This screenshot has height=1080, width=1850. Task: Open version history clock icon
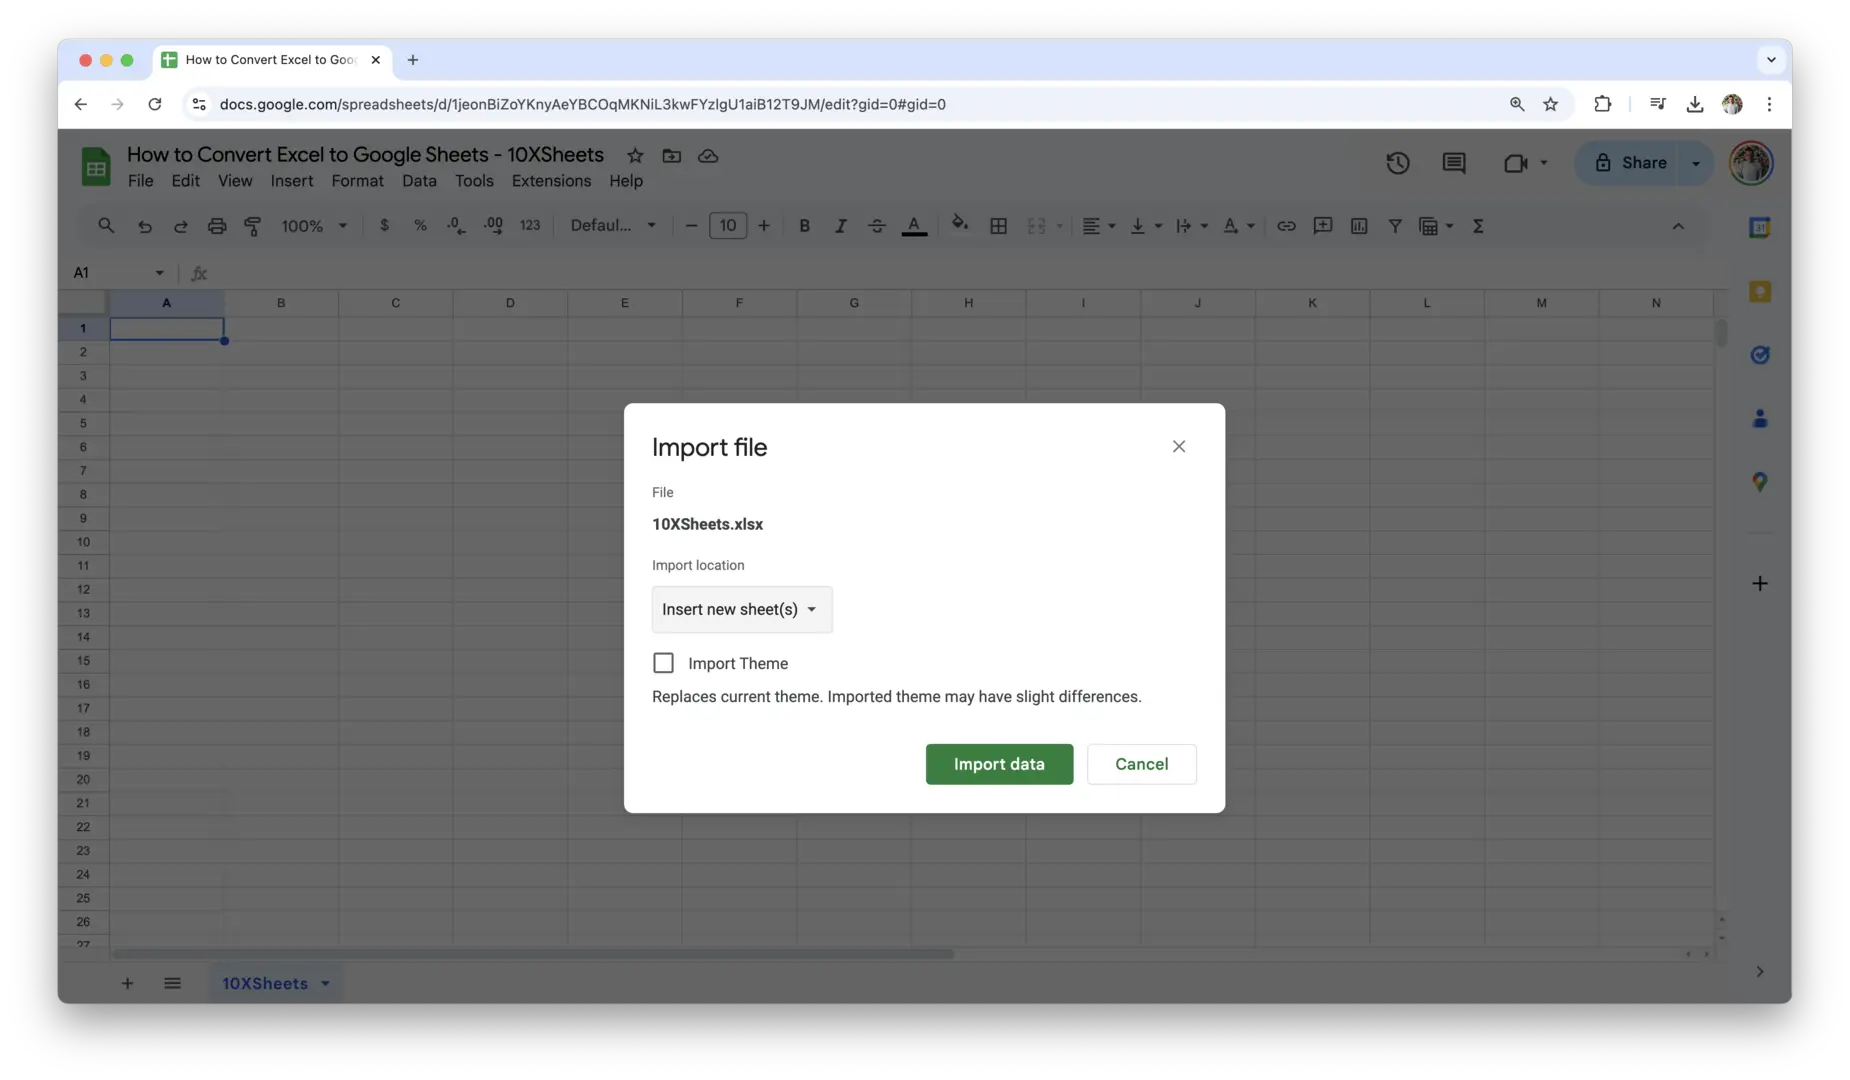1397,163
